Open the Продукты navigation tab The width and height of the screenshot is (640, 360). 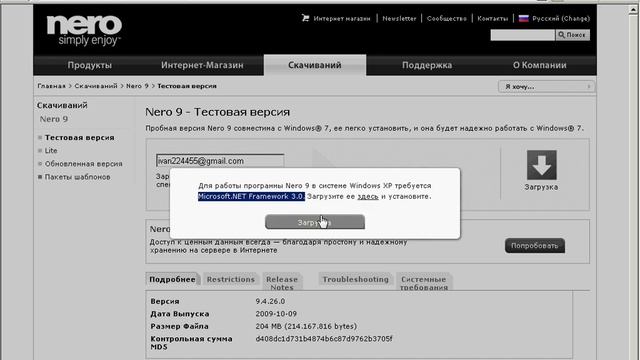pos(89,65)
